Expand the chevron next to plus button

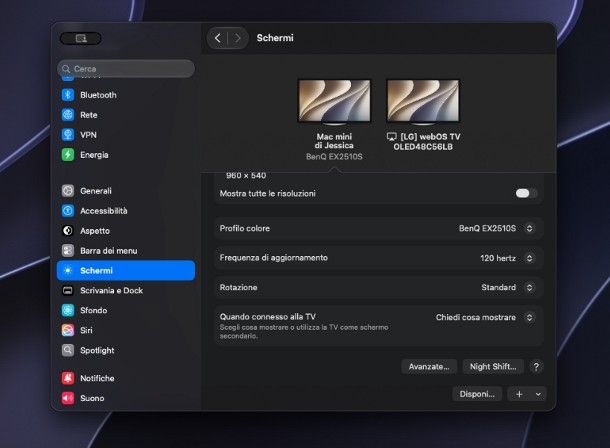point(538,394)
